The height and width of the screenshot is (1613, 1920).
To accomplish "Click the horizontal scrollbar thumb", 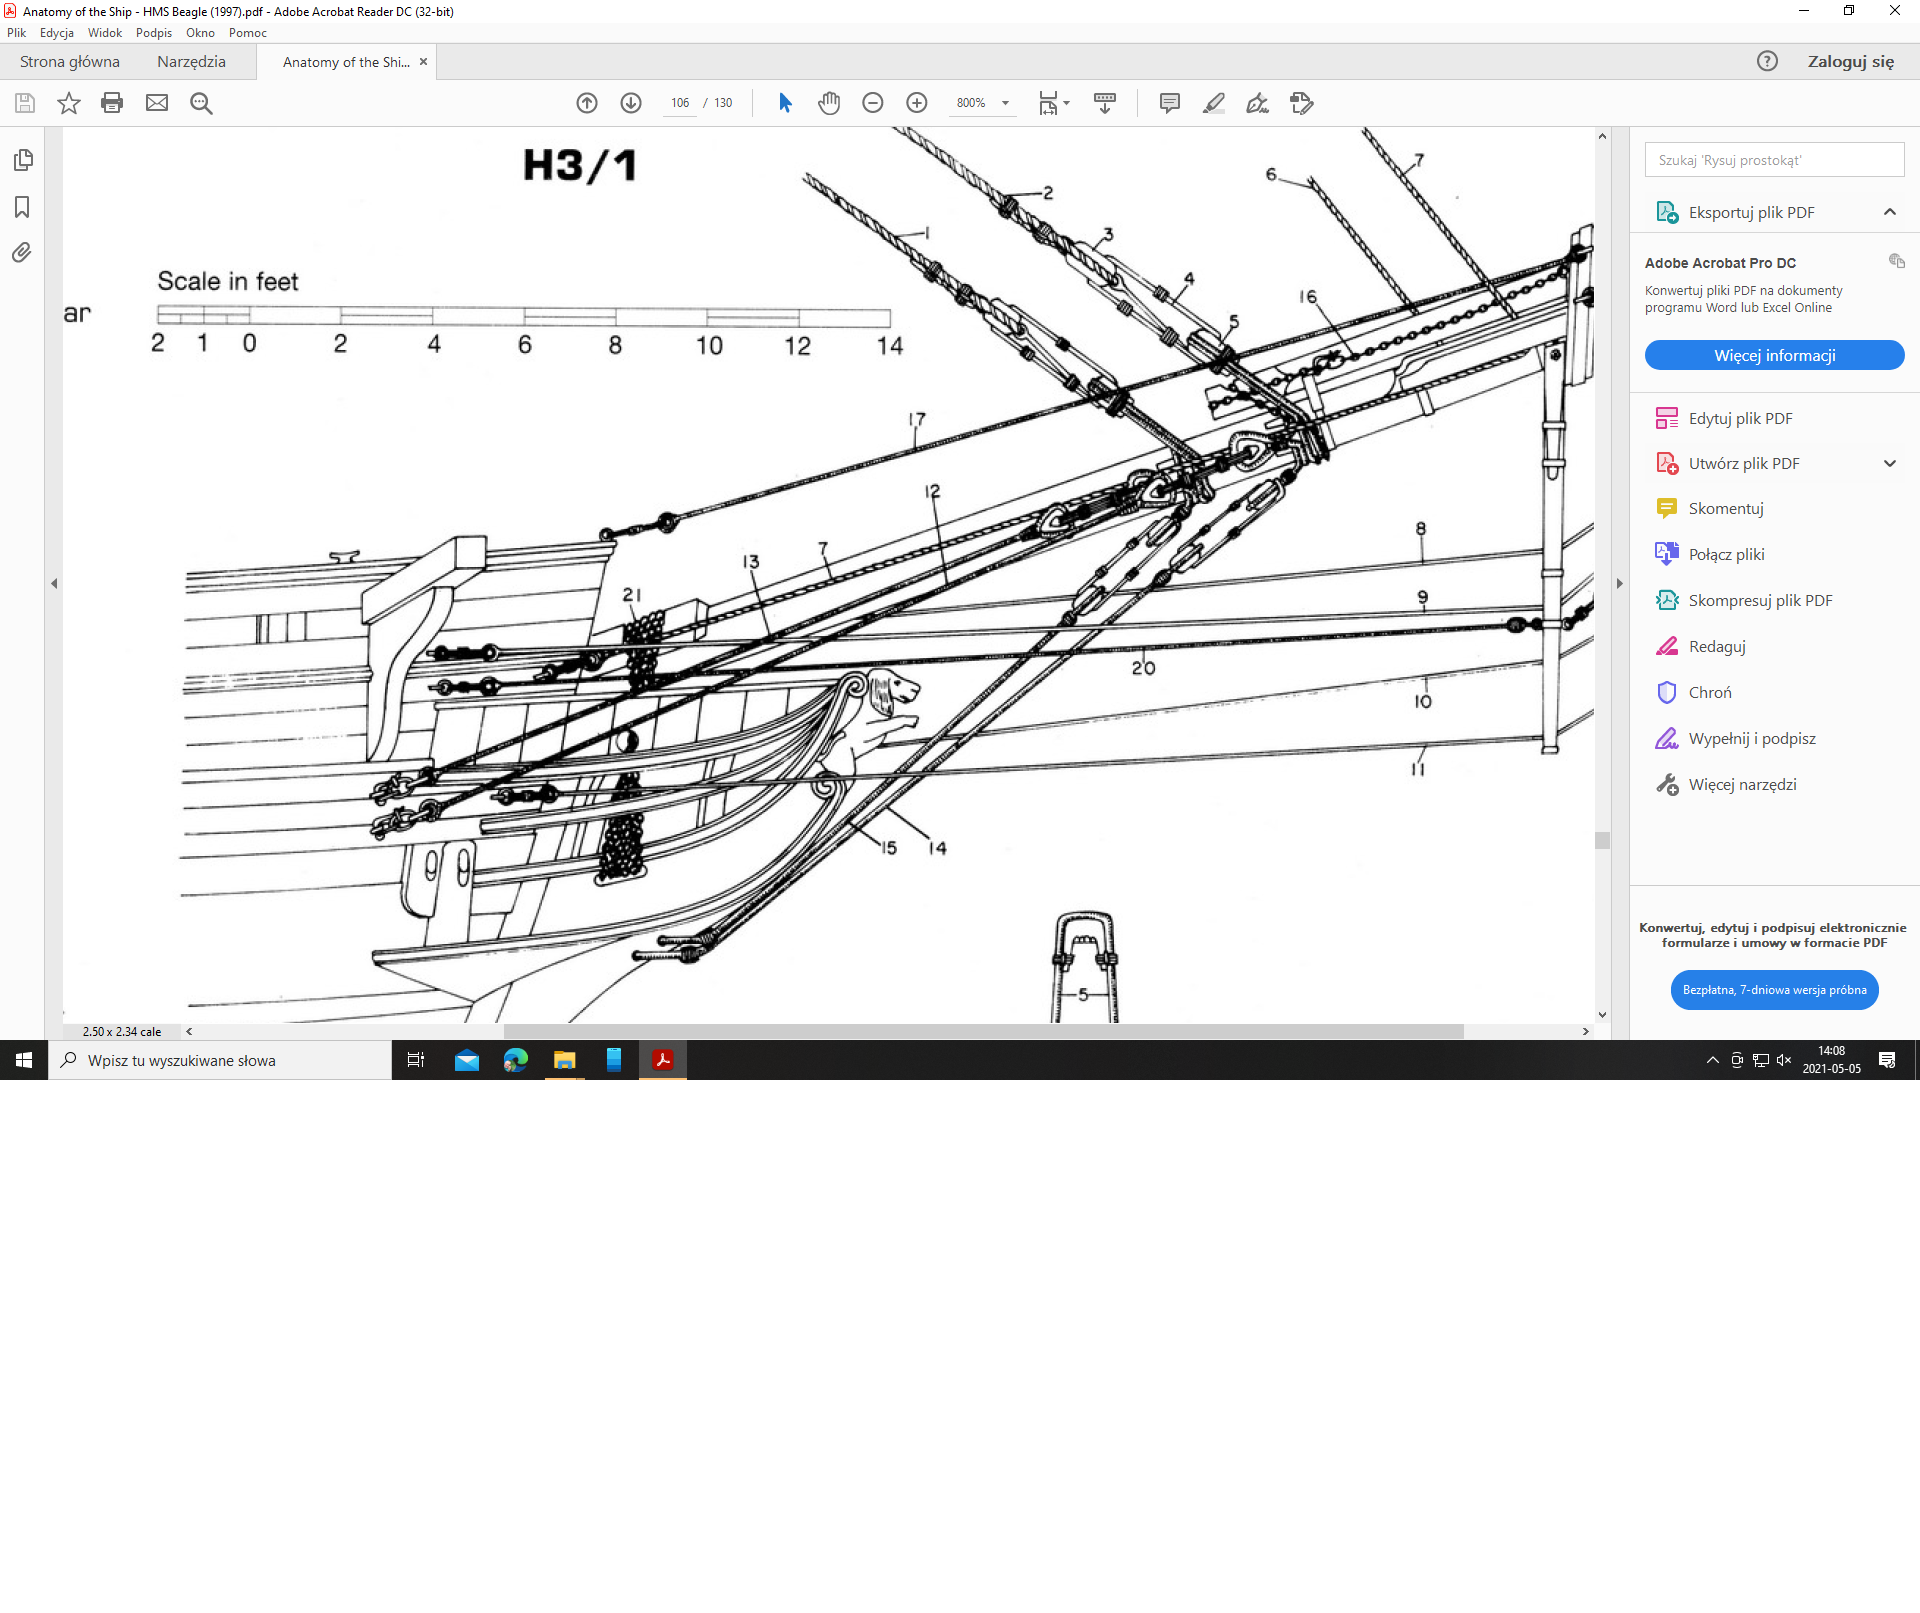I will (x=983, y=1031).
